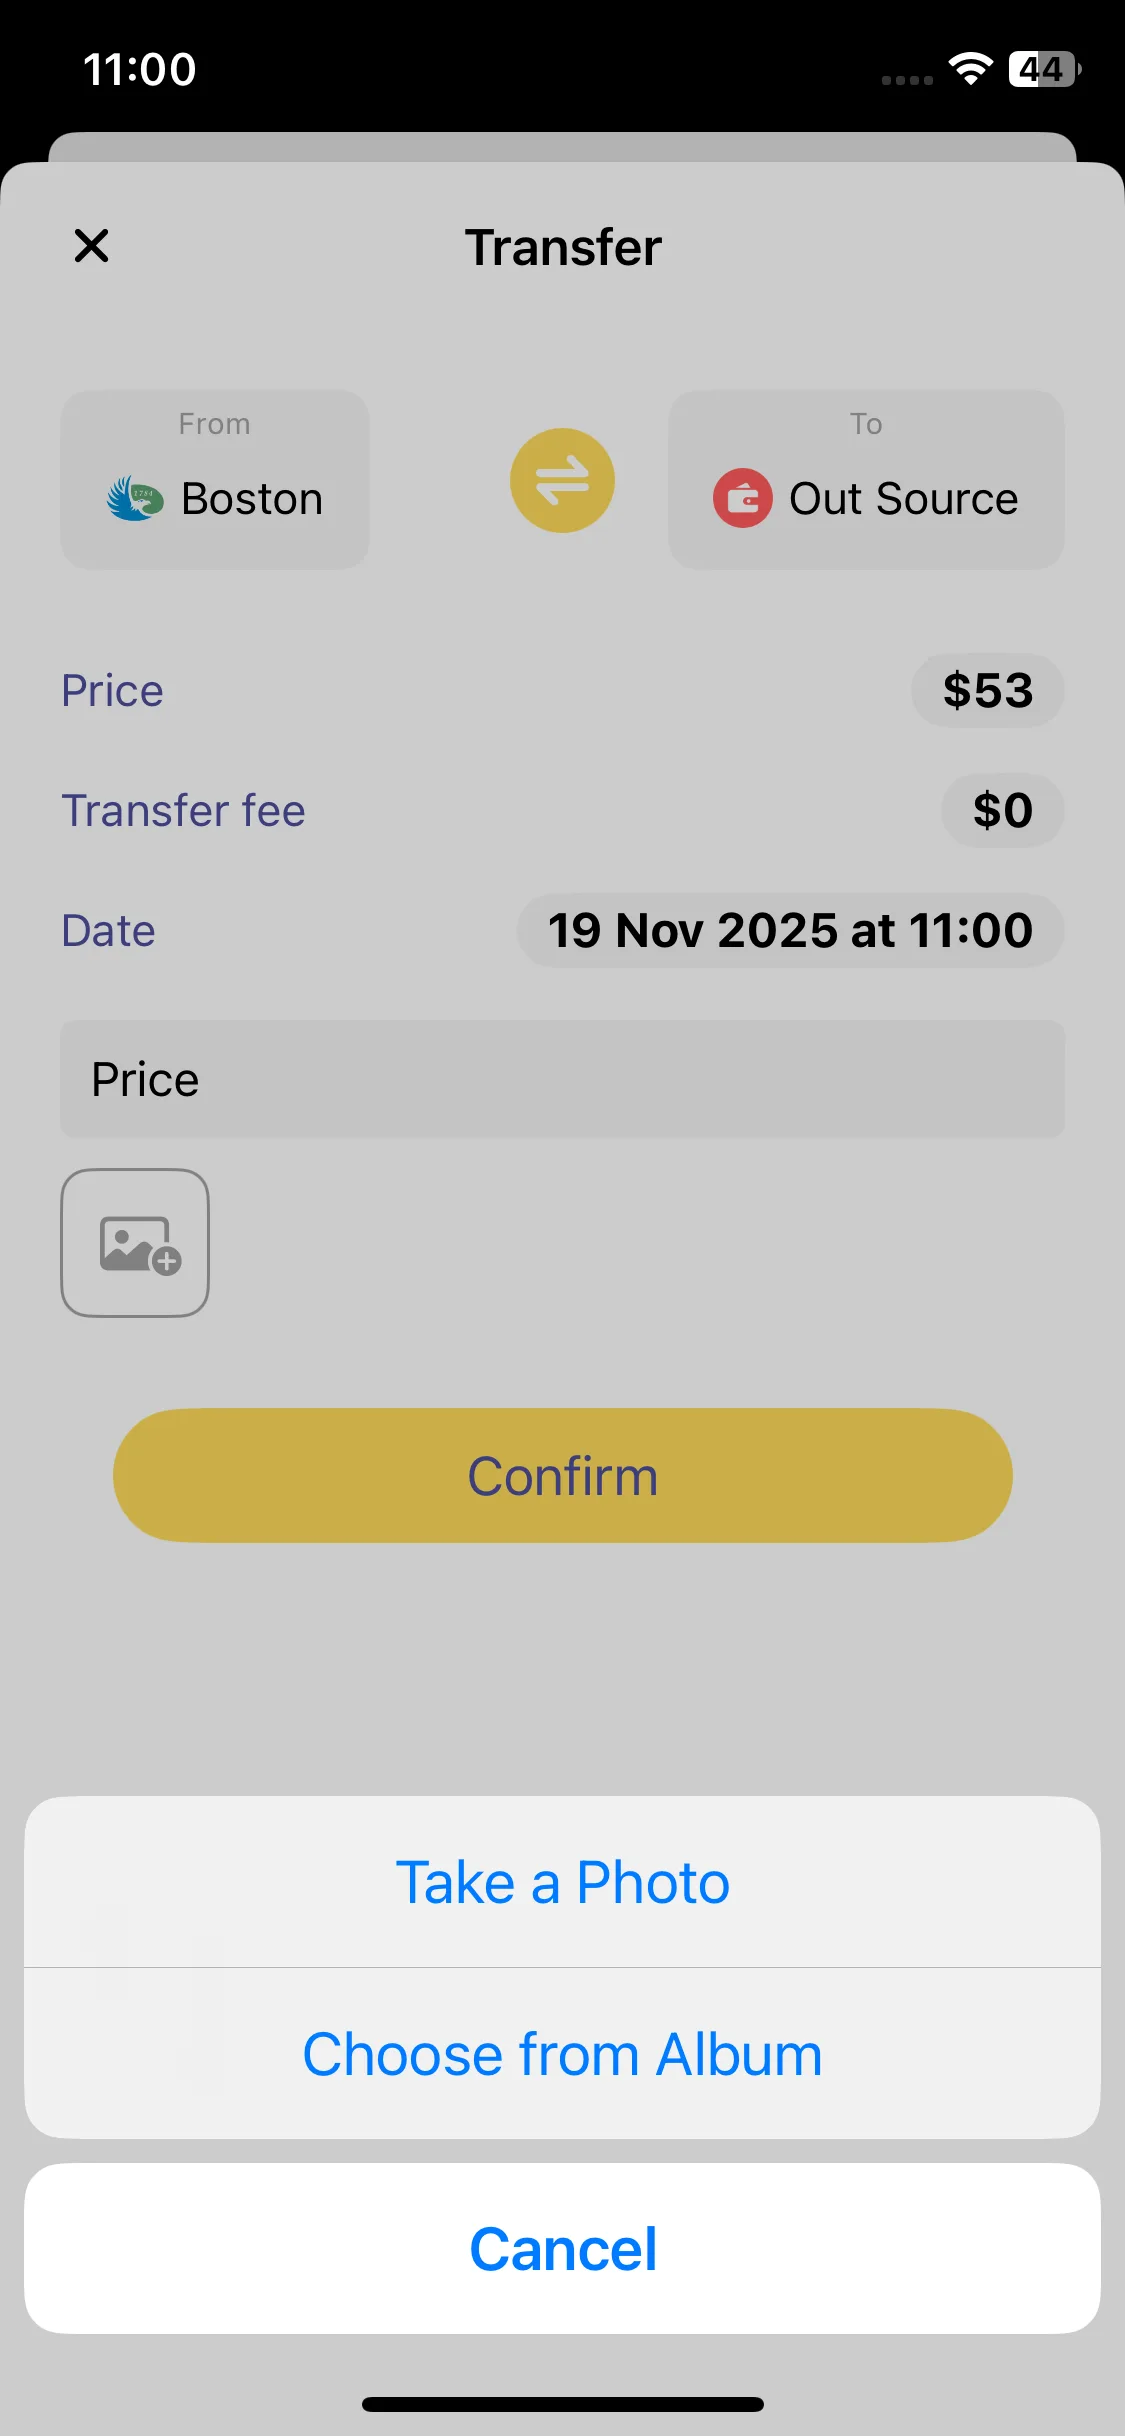
Task: Tap the Transfer title header
Action: 562,248
